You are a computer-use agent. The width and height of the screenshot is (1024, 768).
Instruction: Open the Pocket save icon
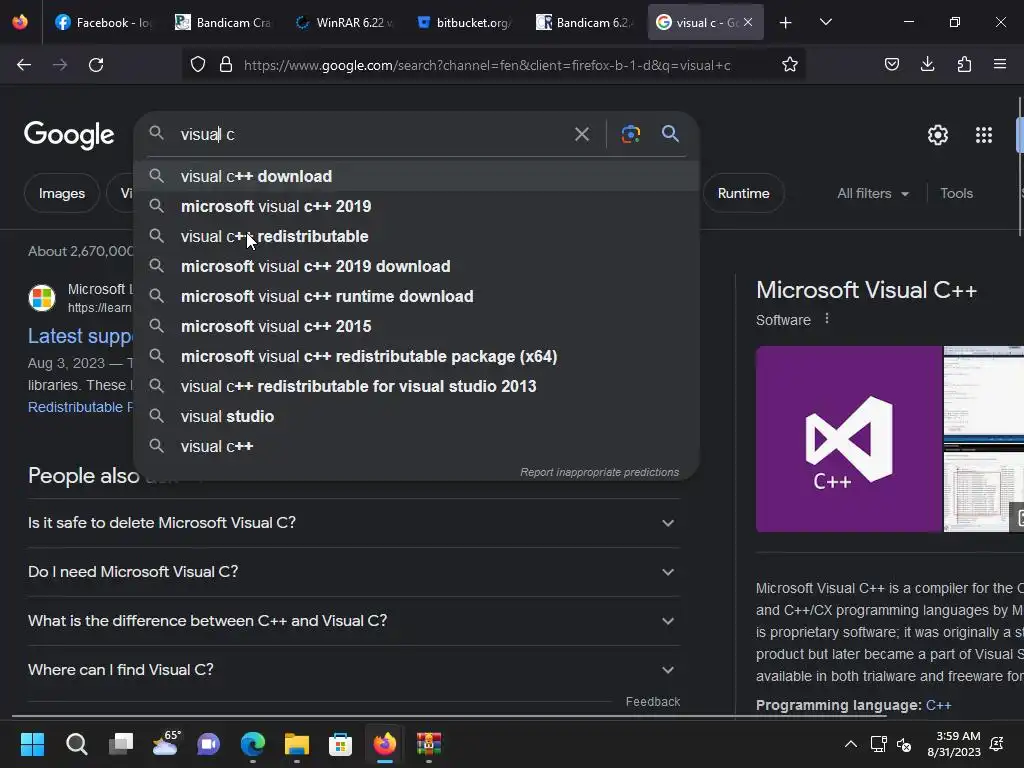tap(891, 64)
